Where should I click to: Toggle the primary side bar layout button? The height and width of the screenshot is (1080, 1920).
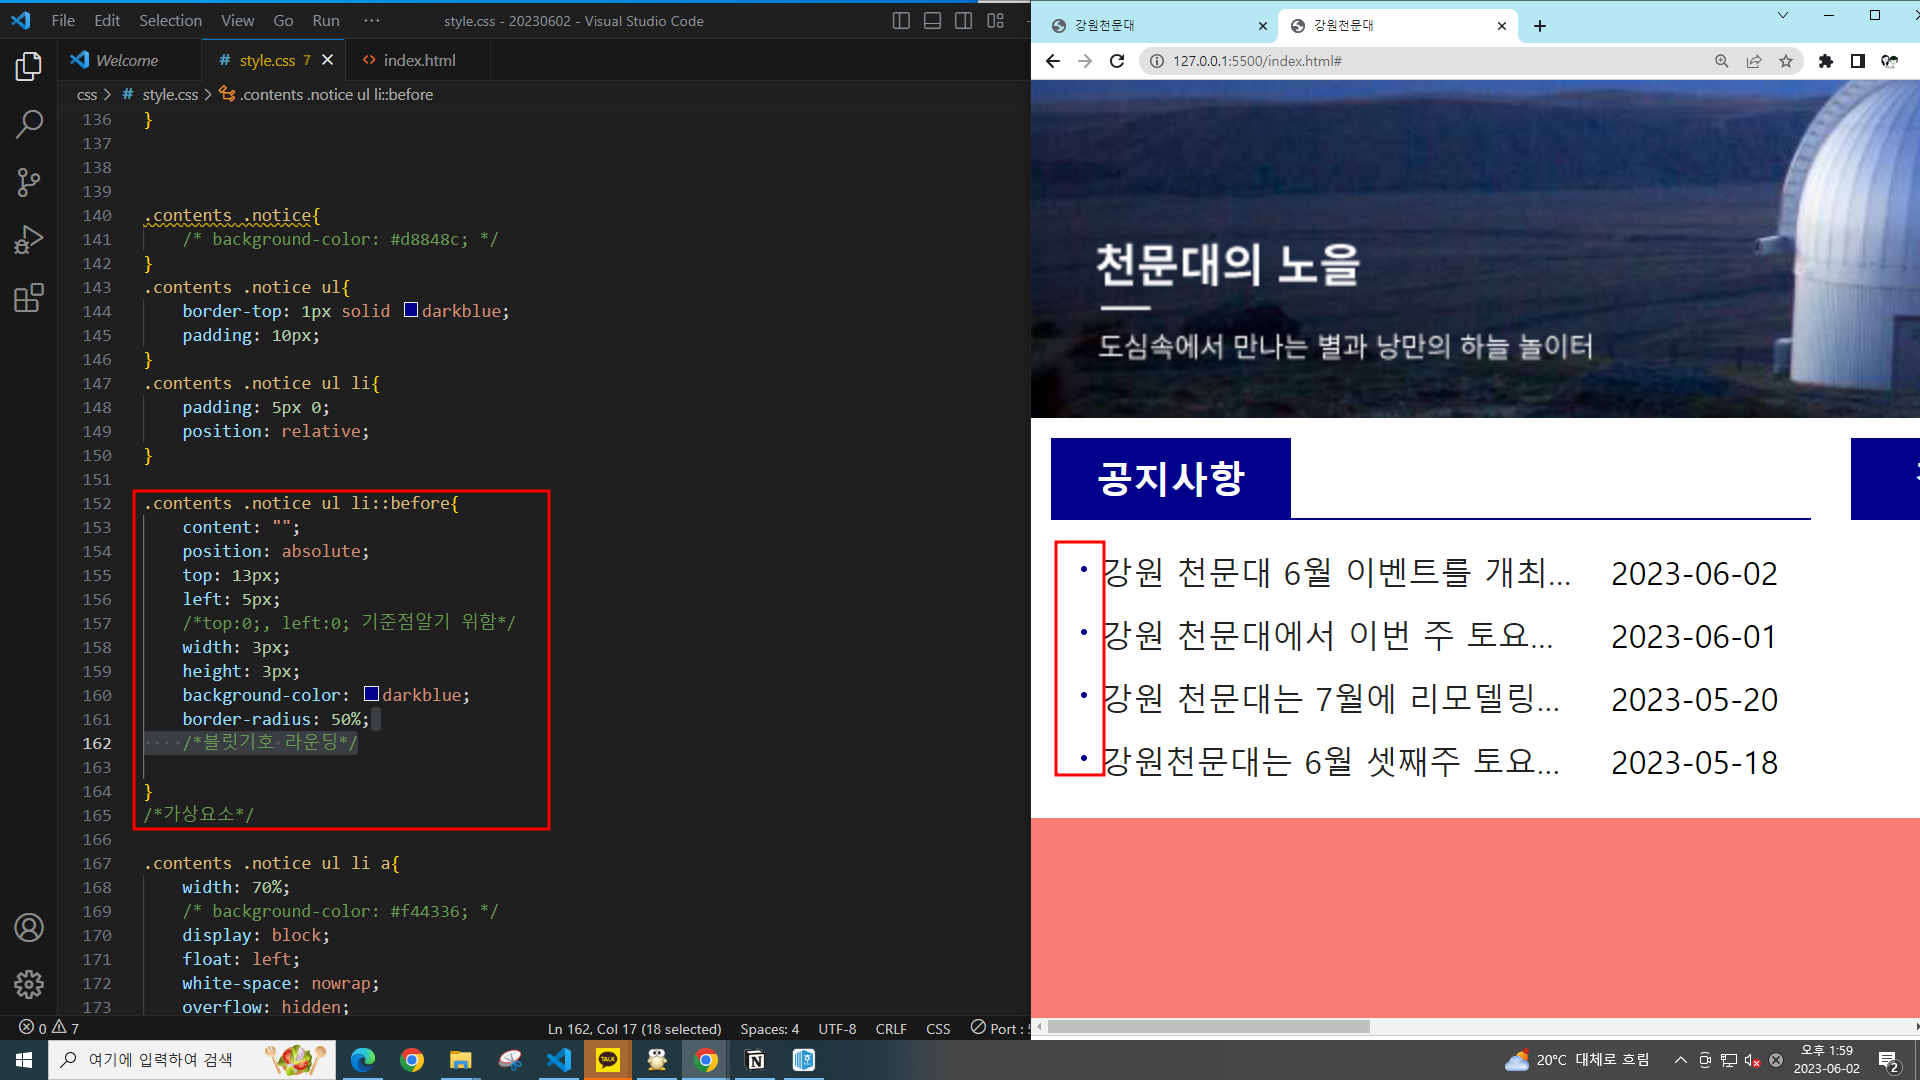(x=901, y=21)
